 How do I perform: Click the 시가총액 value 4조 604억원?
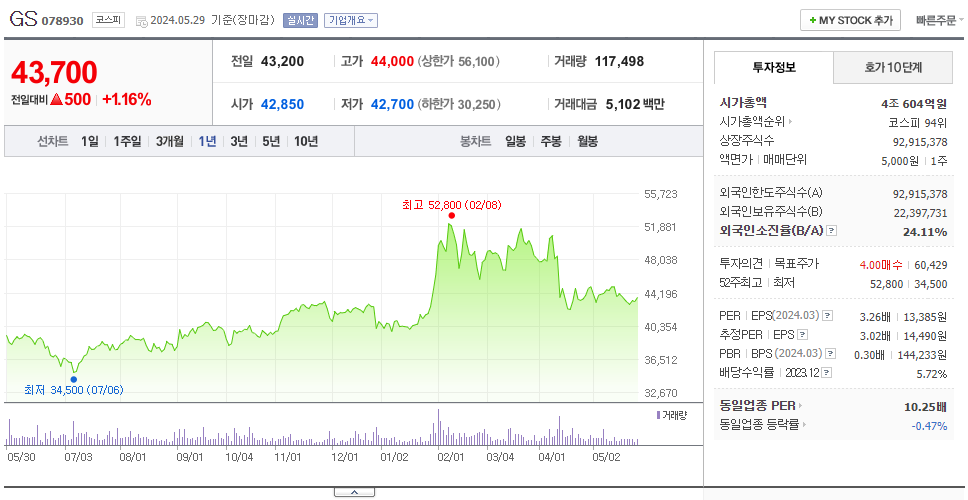[x=914, y=103]
